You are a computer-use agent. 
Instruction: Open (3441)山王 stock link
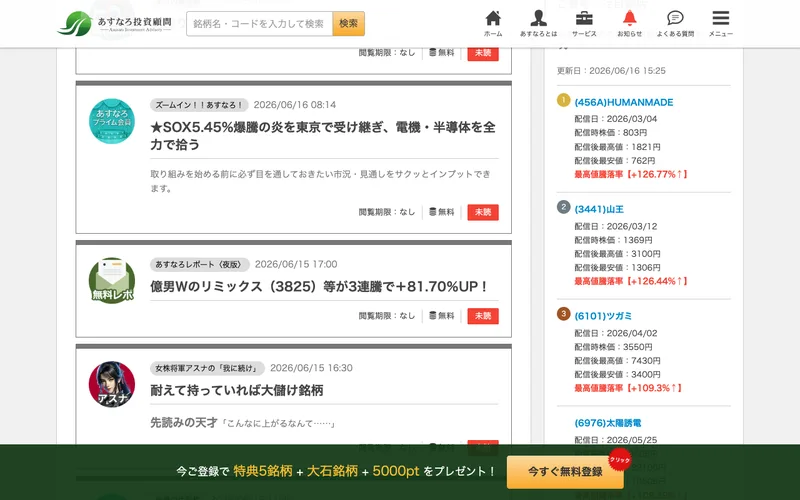click(599, 209)
